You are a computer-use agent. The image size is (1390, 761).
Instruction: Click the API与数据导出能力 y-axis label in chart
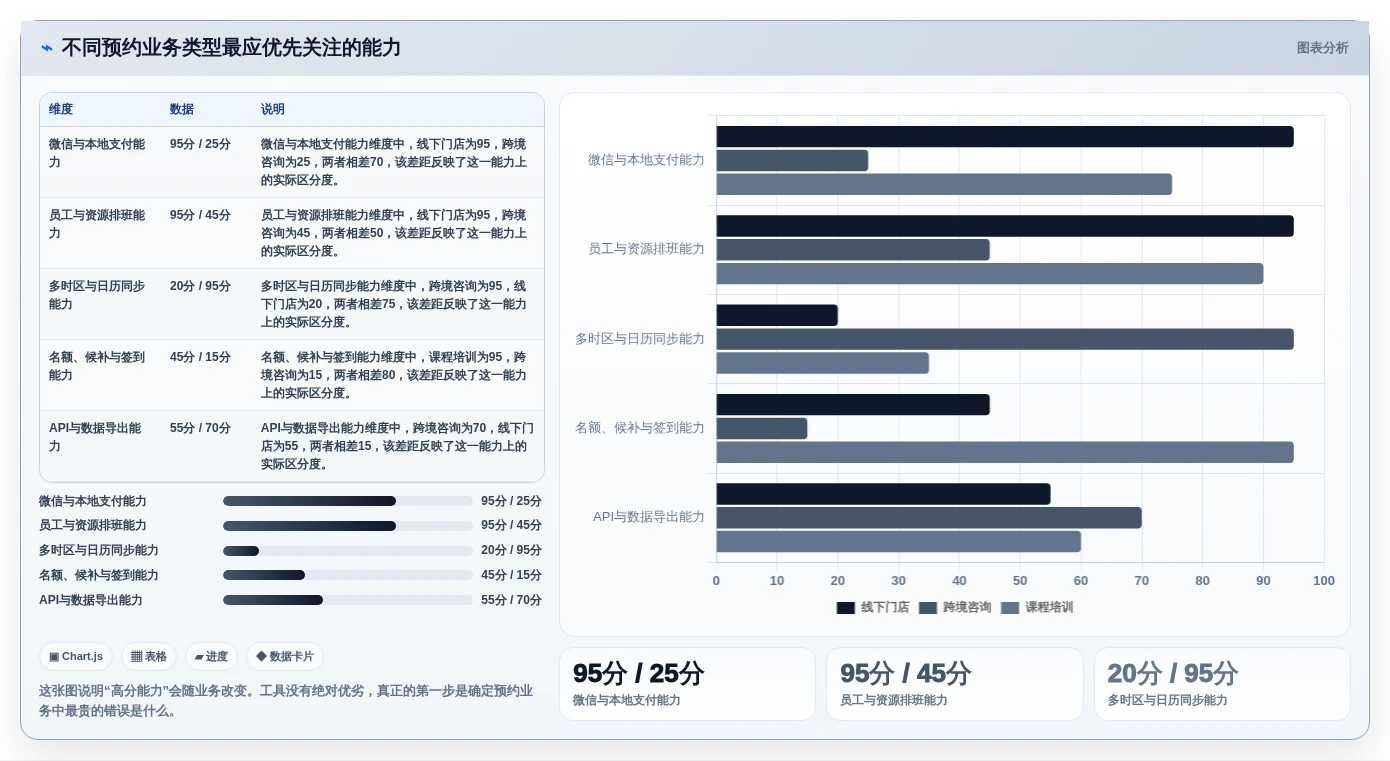tap(649, 517)
